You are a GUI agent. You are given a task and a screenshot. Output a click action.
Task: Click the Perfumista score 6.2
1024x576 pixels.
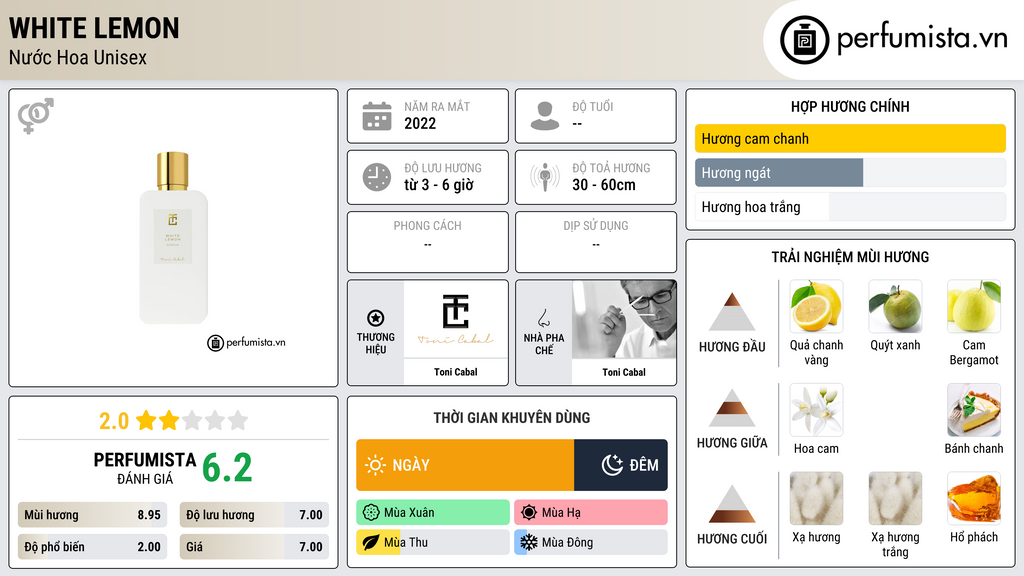pyautogui.click(x=227, y=468)
